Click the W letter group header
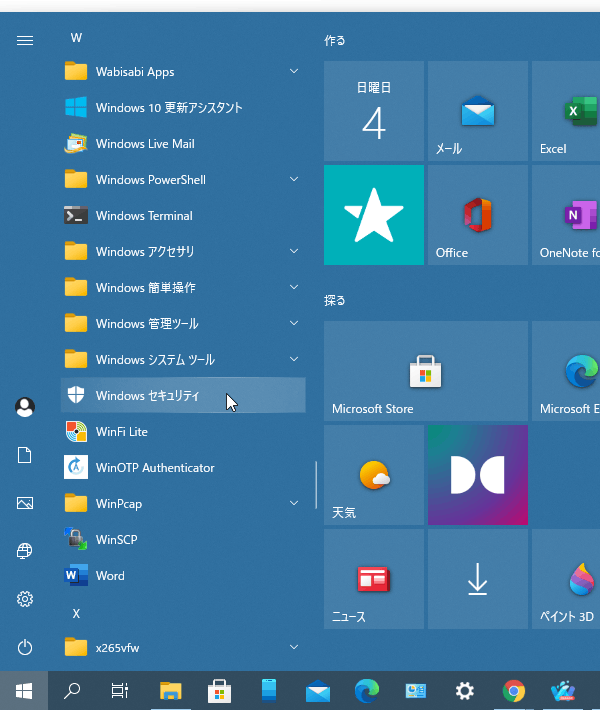The image size is (600, 710). point(76,38)
